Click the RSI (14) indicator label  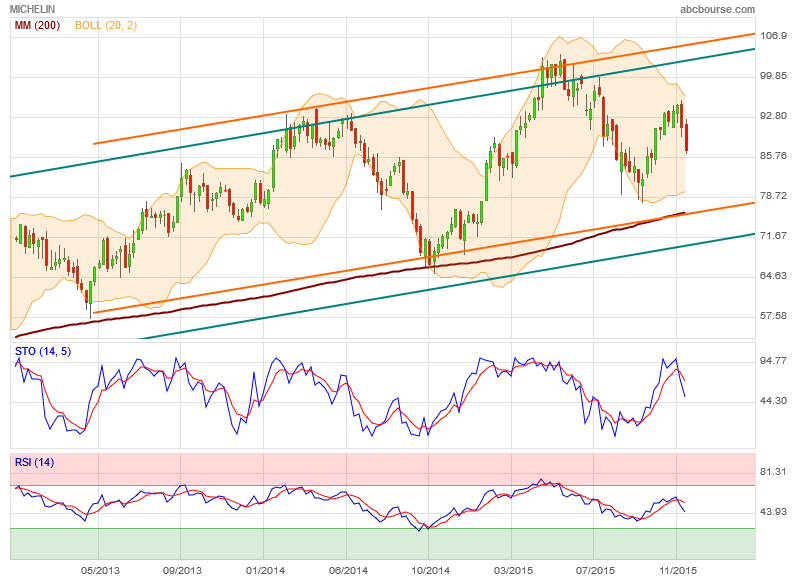point(34,463)
